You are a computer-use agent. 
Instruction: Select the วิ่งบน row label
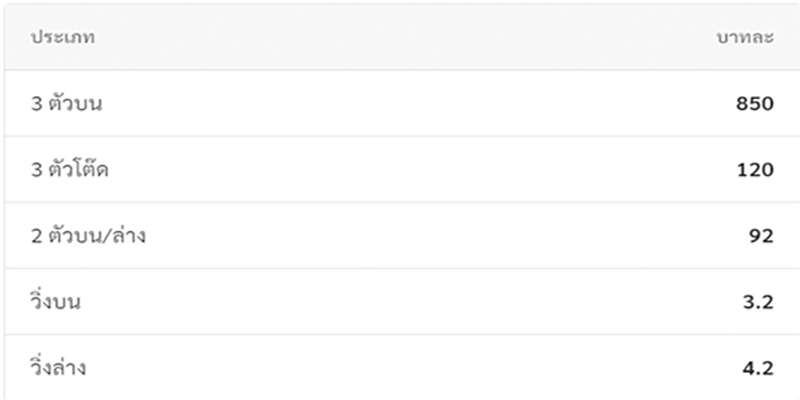[55, 301]
